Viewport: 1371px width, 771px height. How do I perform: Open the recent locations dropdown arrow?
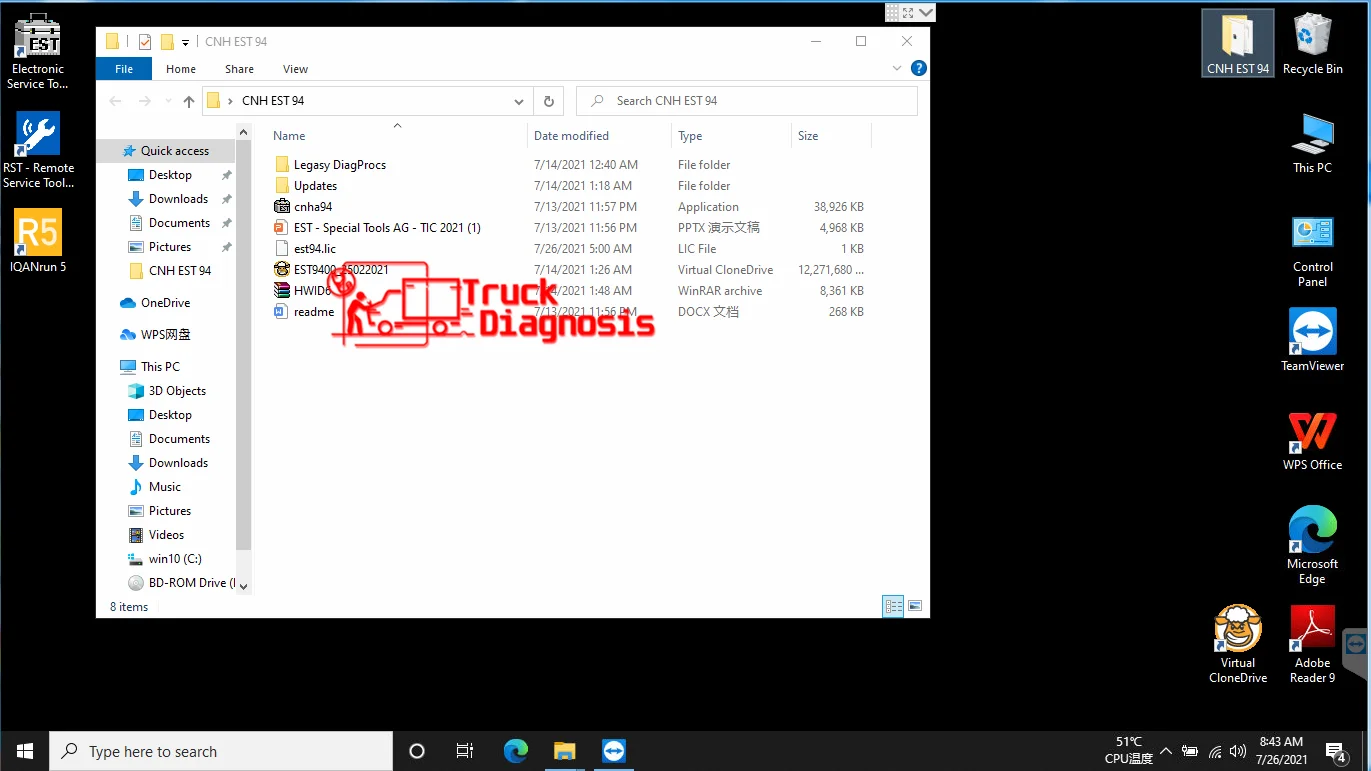pos(166,101)
